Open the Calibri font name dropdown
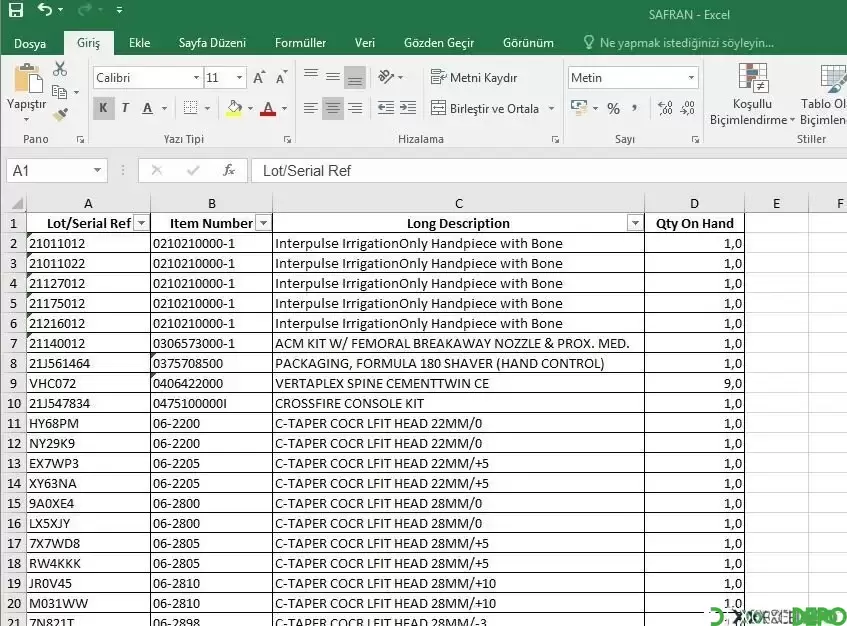 pos(197,78)
